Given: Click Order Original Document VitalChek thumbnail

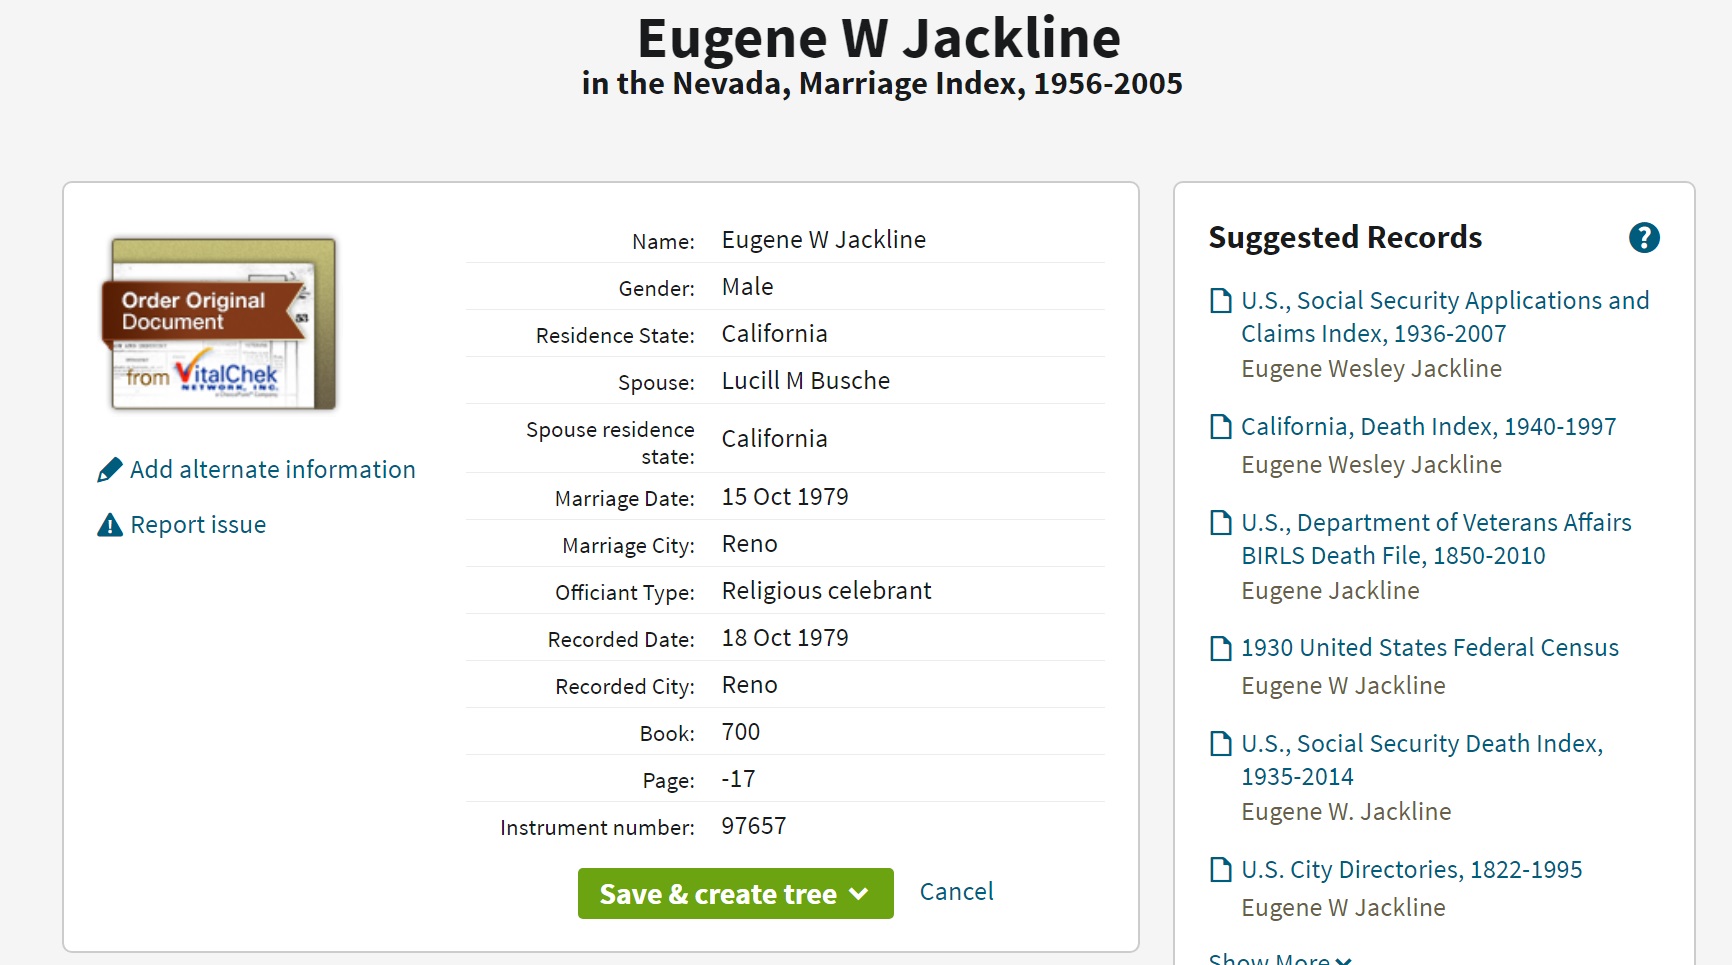Looking at the screenshot, I should point(223,324).
